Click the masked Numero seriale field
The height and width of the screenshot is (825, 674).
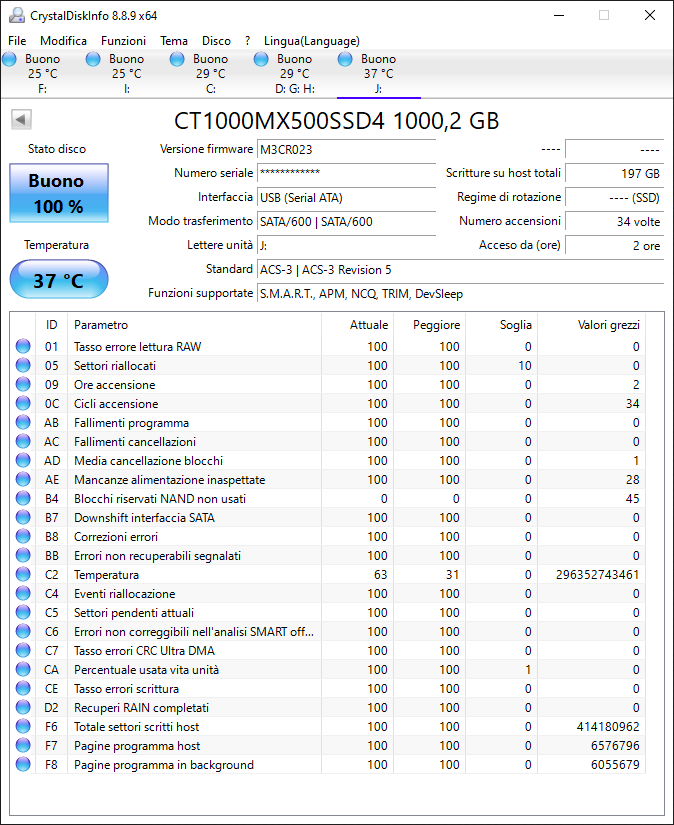[x=346, y=173]
